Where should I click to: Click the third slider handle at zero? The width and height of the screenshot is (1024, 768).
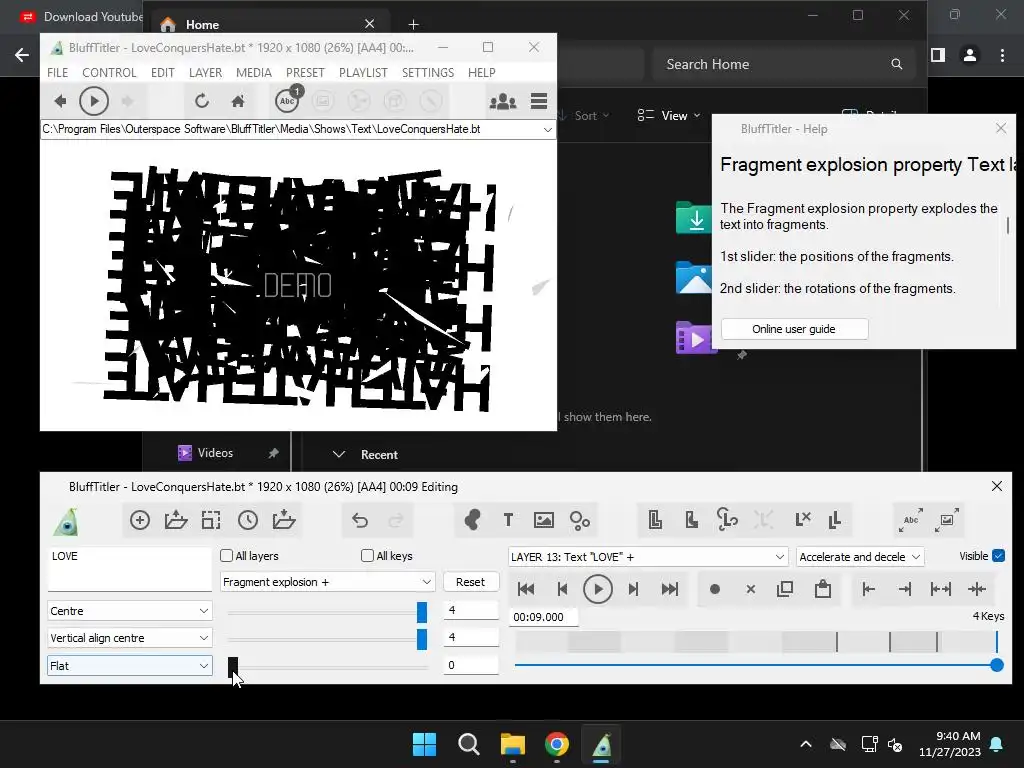pyautogui.click(x=232, y=667)
